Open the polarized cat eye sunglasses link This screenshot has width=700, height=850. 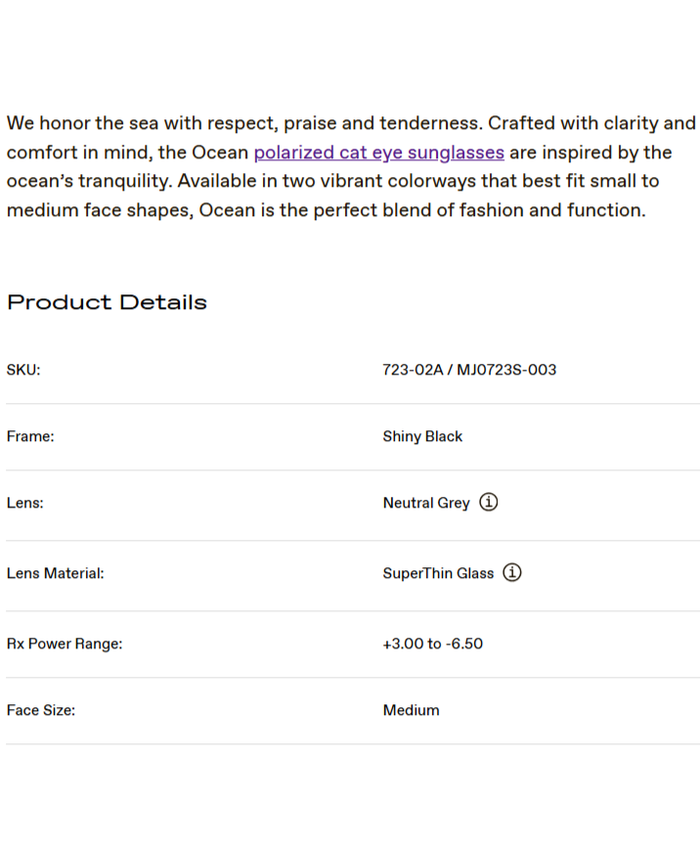coord(379,153)
